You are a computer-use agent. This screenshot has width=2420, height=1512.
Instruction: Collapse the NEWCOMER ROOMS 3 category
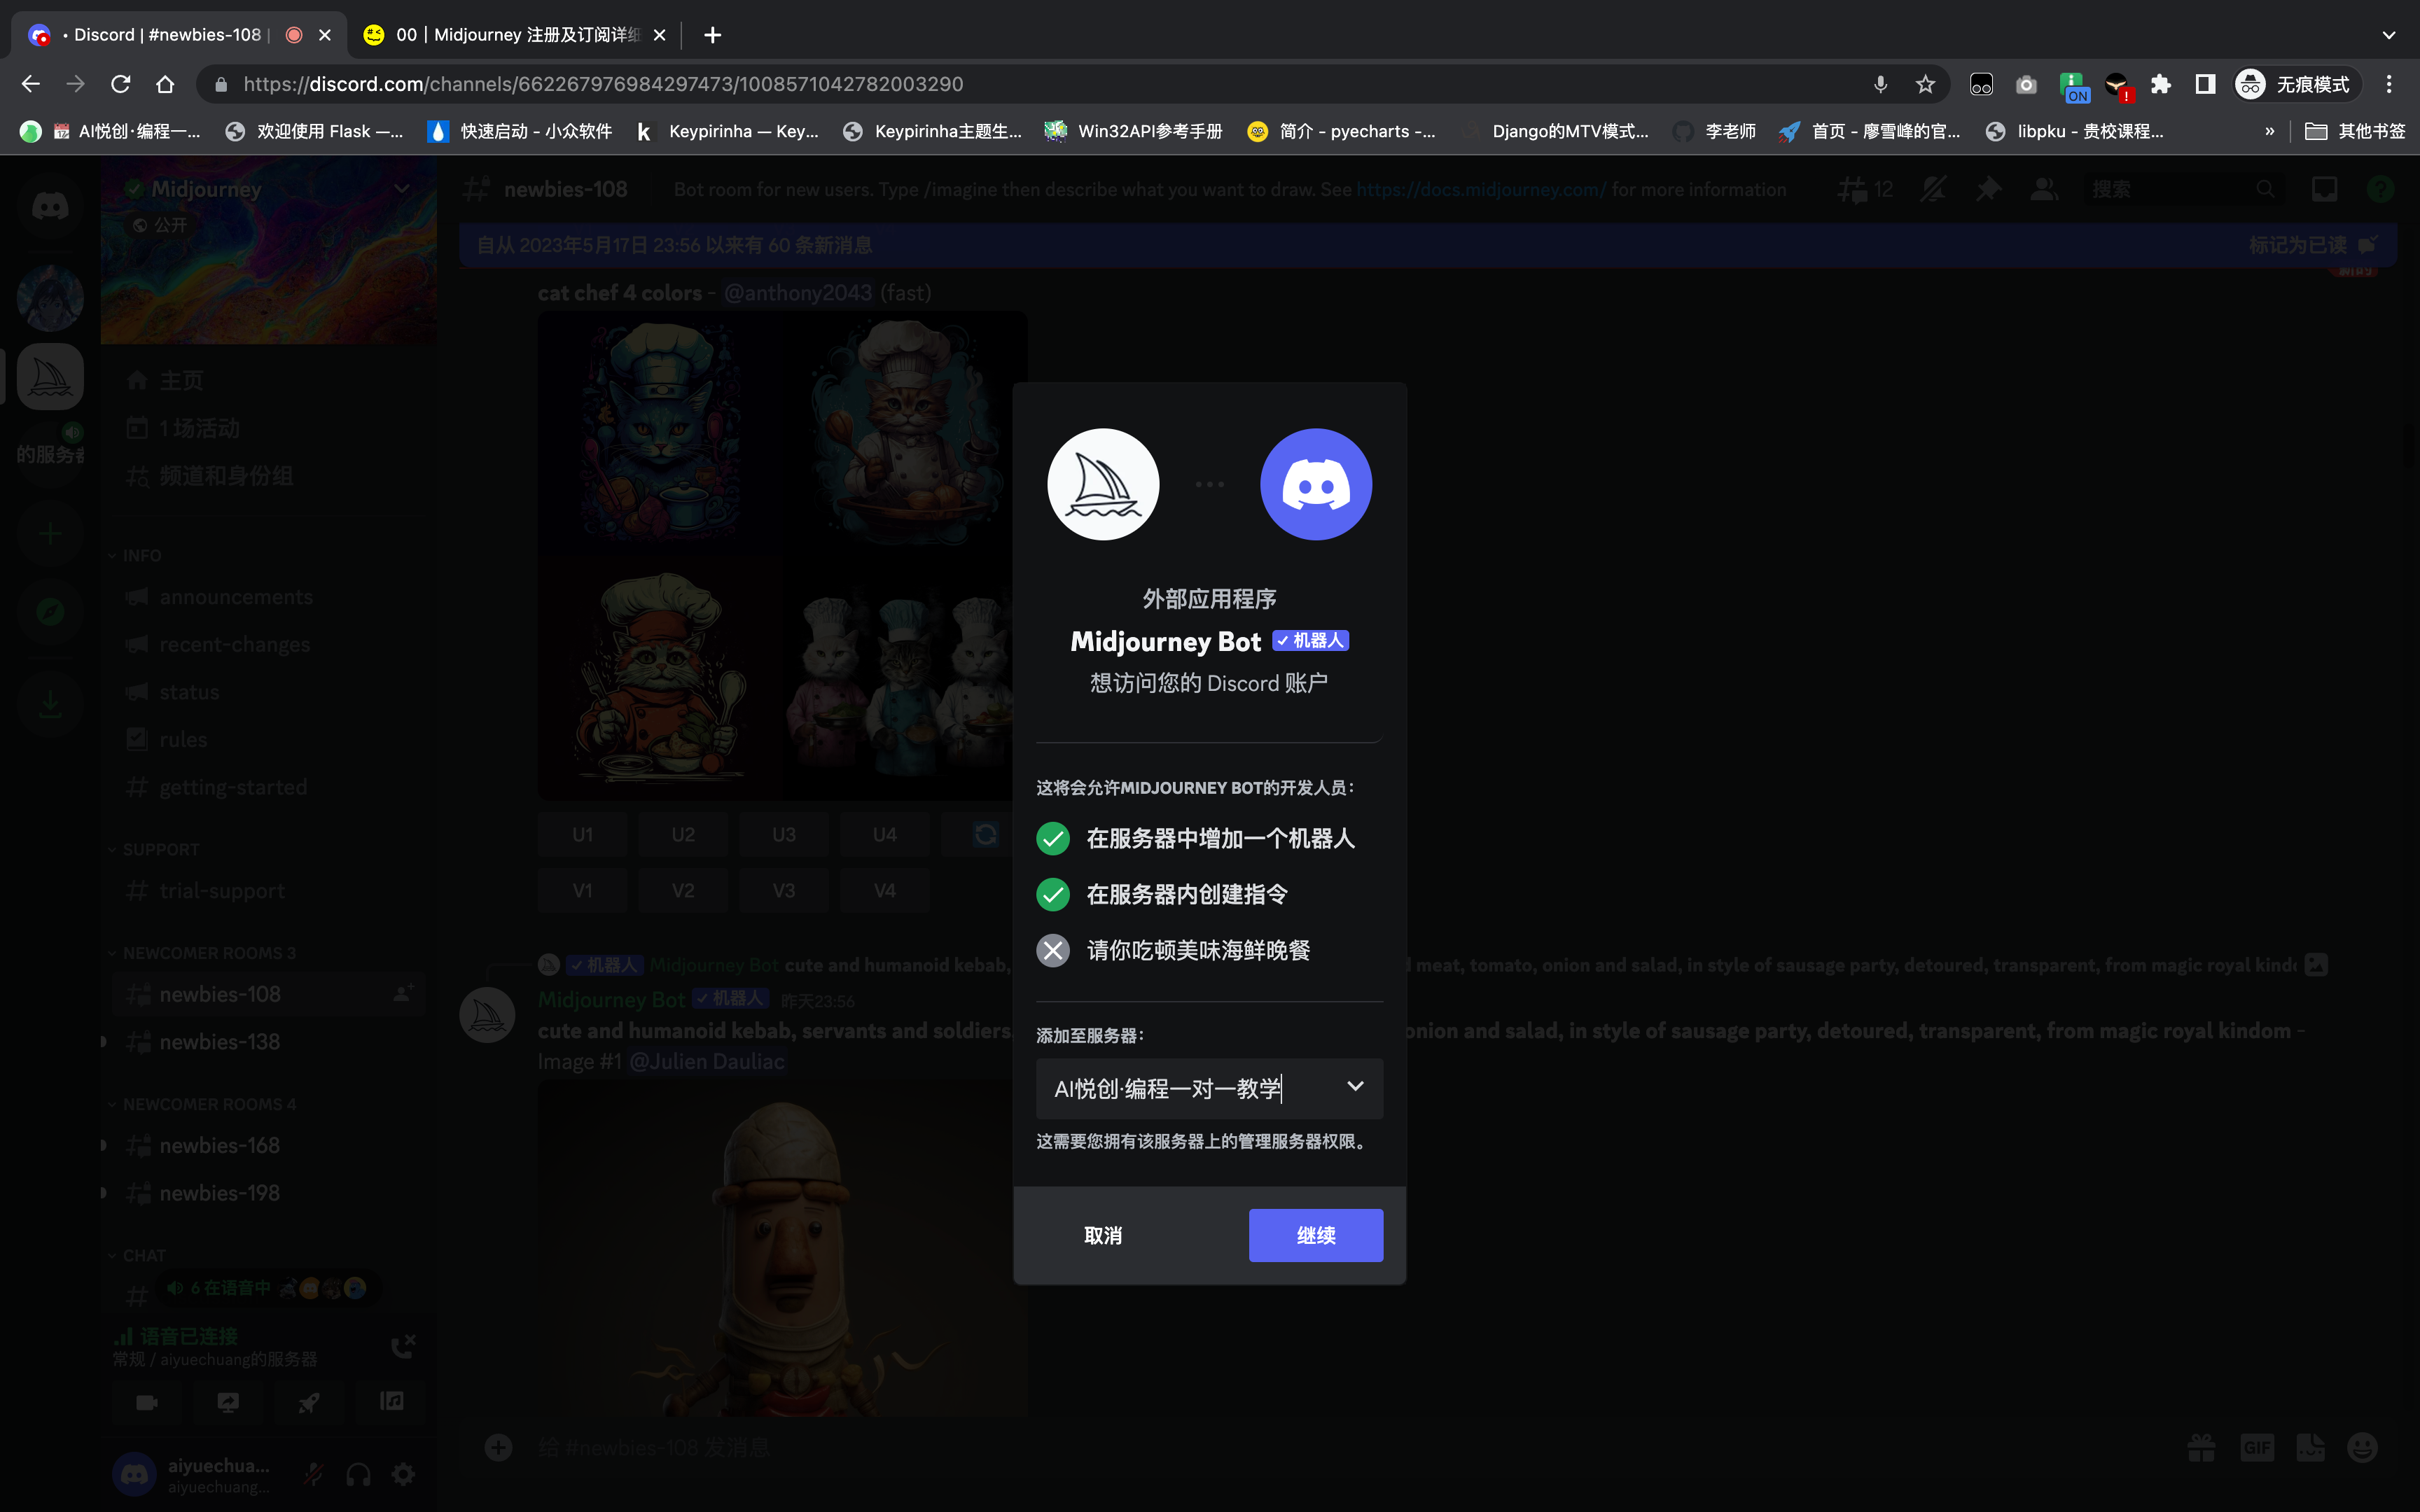pyautogui.click(x=202, y=953)
